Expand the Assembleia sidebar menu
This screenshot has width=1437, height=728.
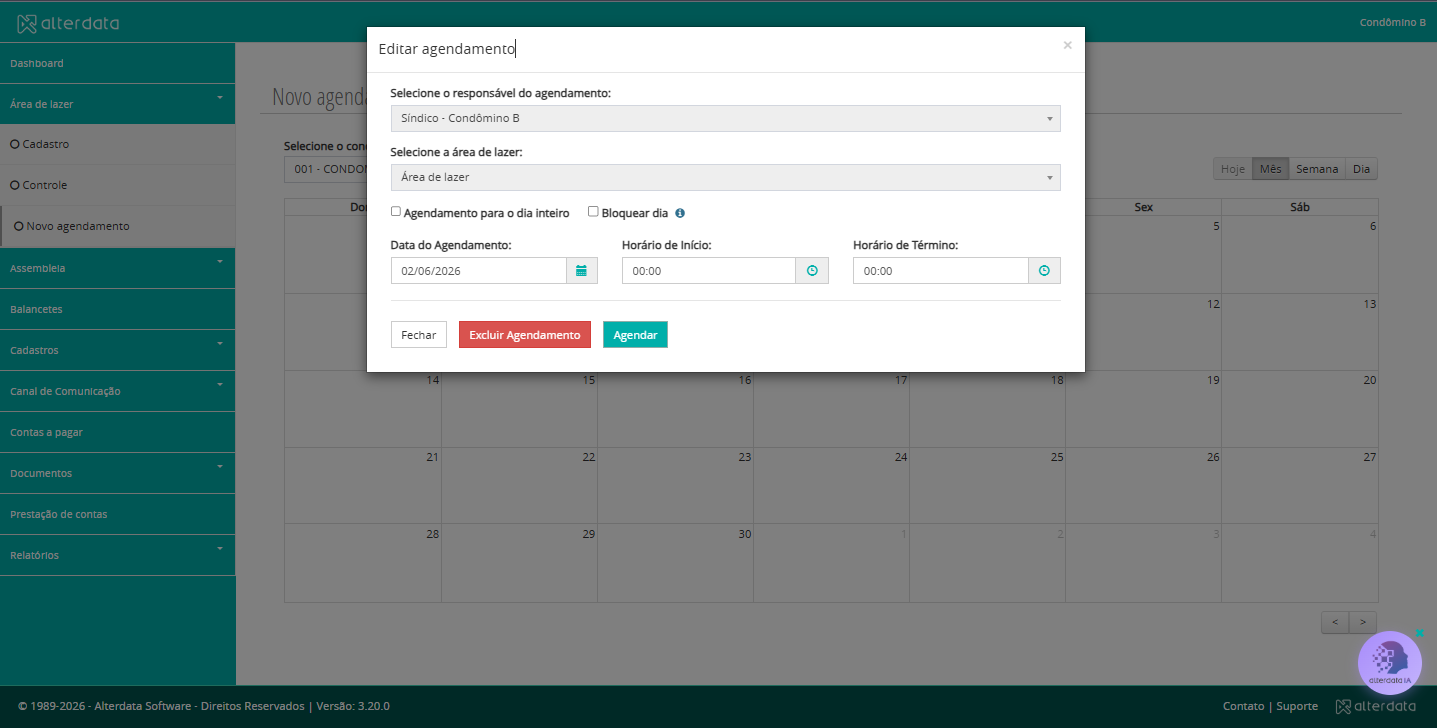[118, 268]
